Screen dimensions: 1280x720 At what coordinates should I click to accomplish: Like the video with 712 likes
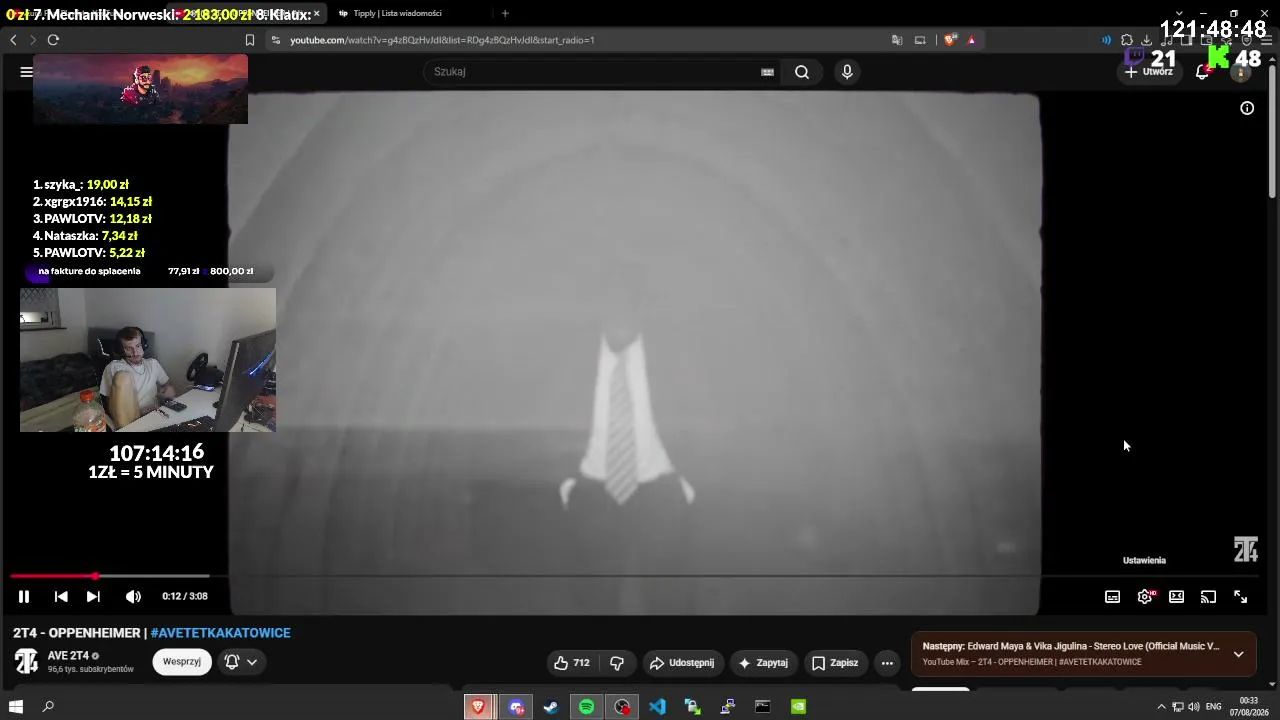pos(570,663)
